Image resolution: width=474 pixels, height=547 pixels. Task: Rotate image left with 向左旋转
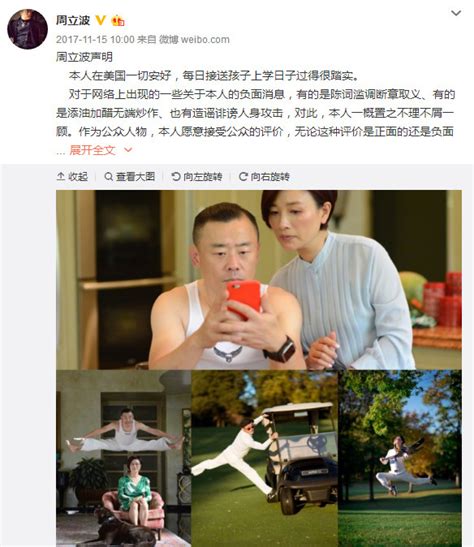point(197,177)
